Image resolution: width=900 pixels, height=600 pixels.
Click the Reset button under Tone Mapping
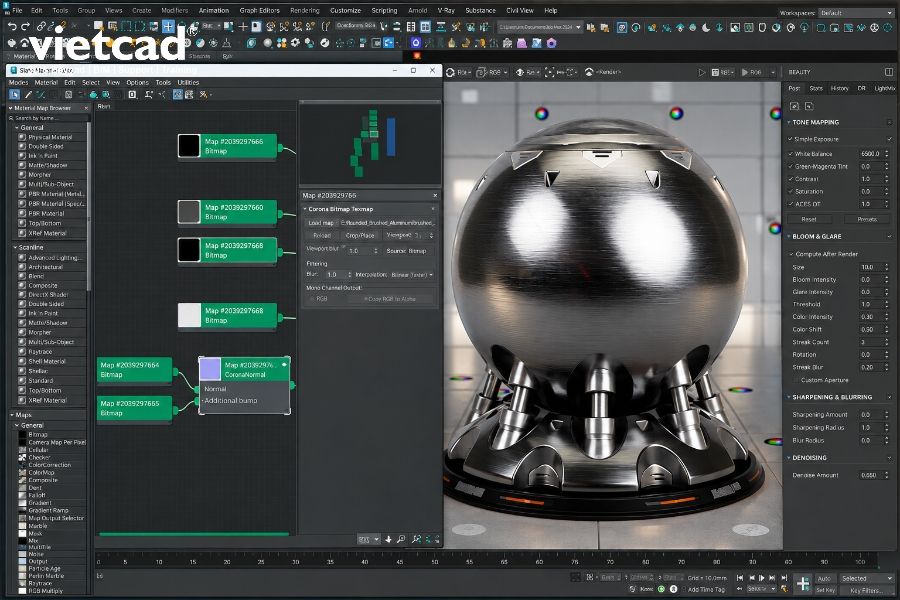point(809,219)
